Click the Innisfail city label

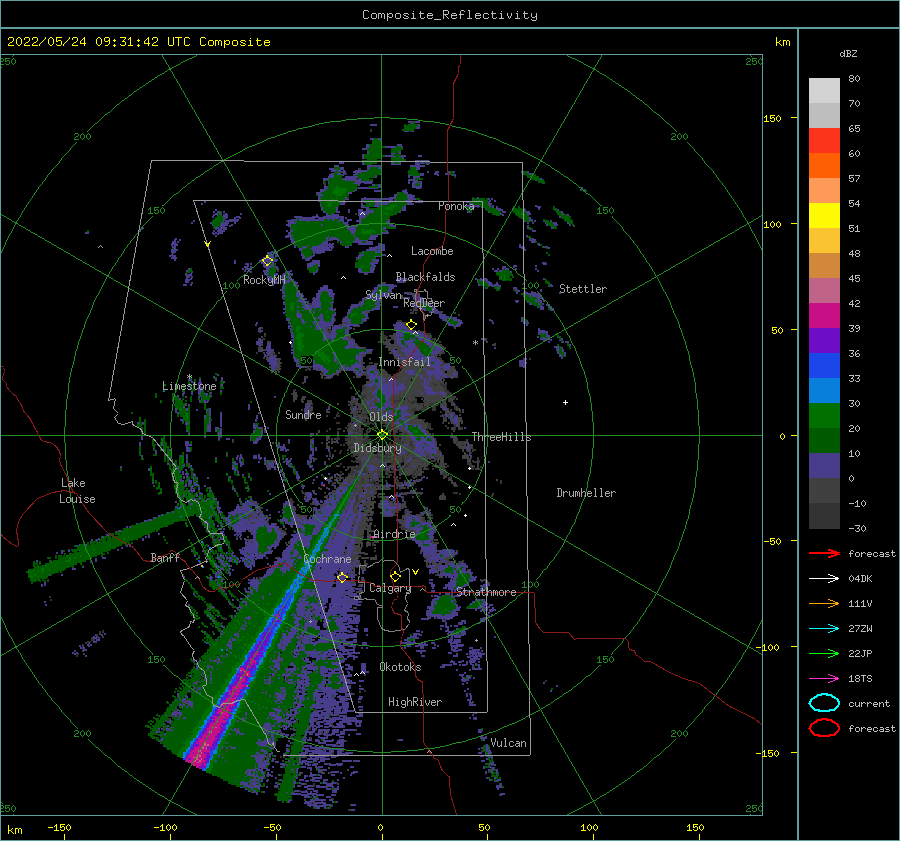tap(404, 362)
